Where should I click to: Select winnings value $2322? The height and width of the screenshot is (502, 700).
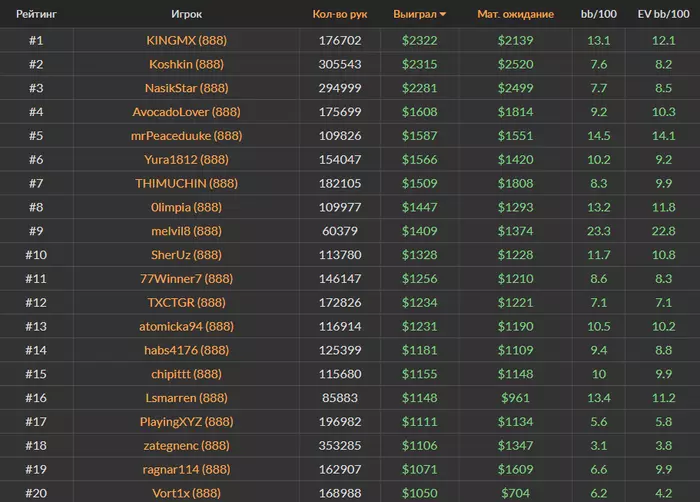(419, 41)
